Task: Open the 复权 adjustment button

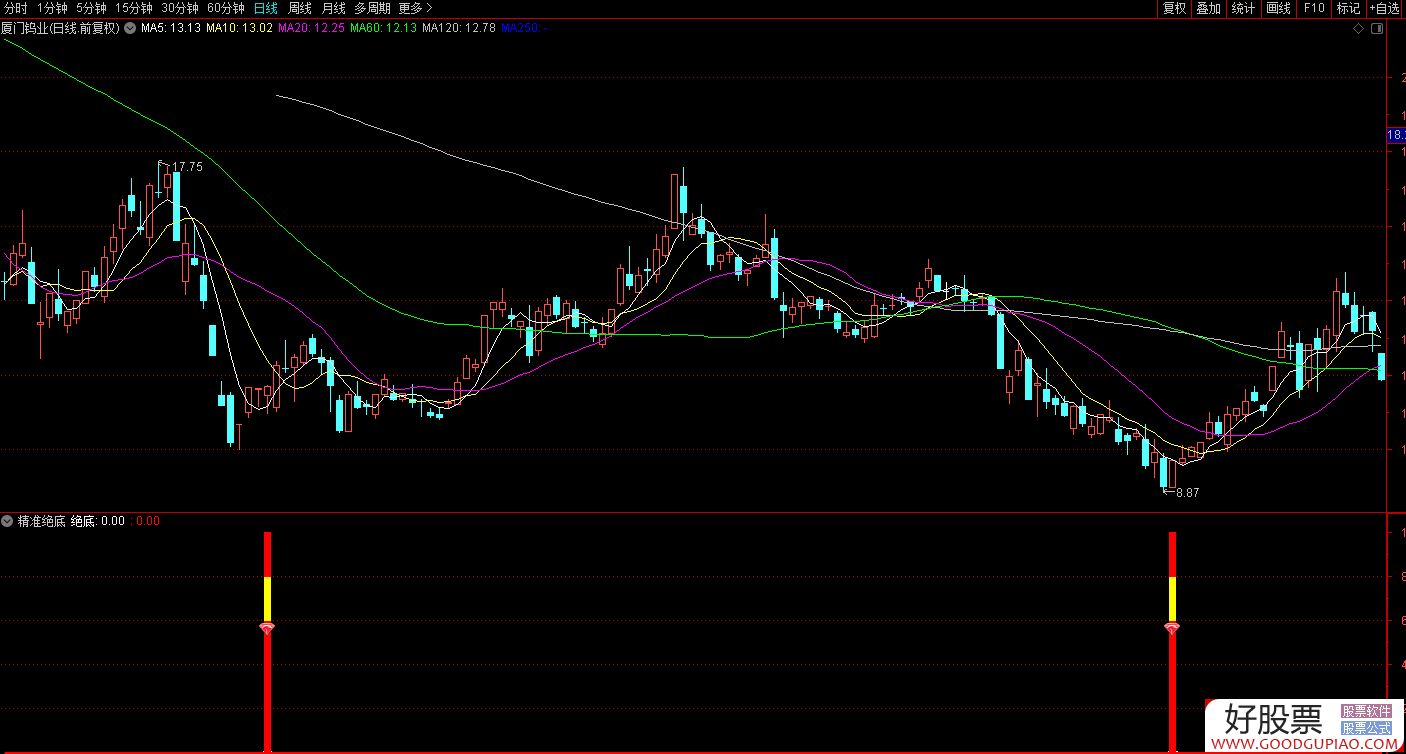Action: tap(1174, 8)
